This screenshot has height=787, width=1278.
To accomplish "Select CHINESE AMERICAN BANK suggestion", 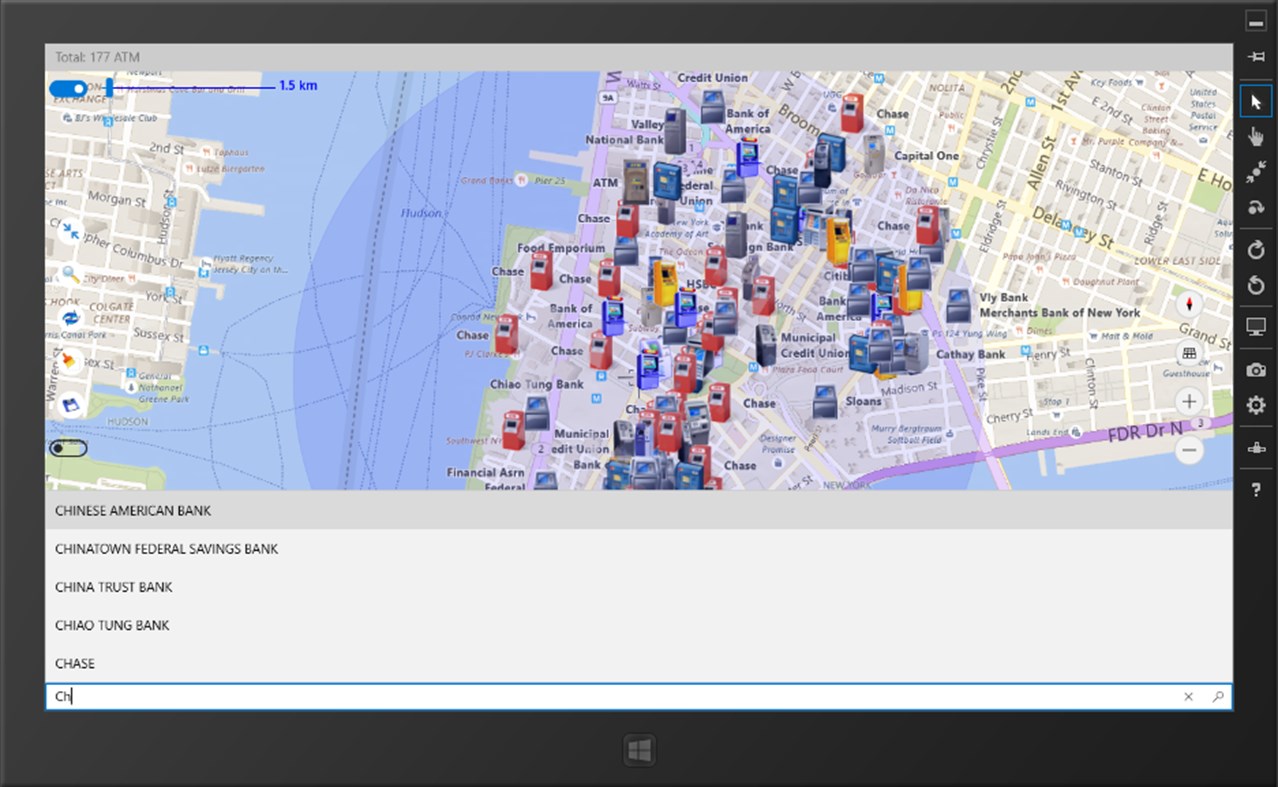I will pos(638,510).
